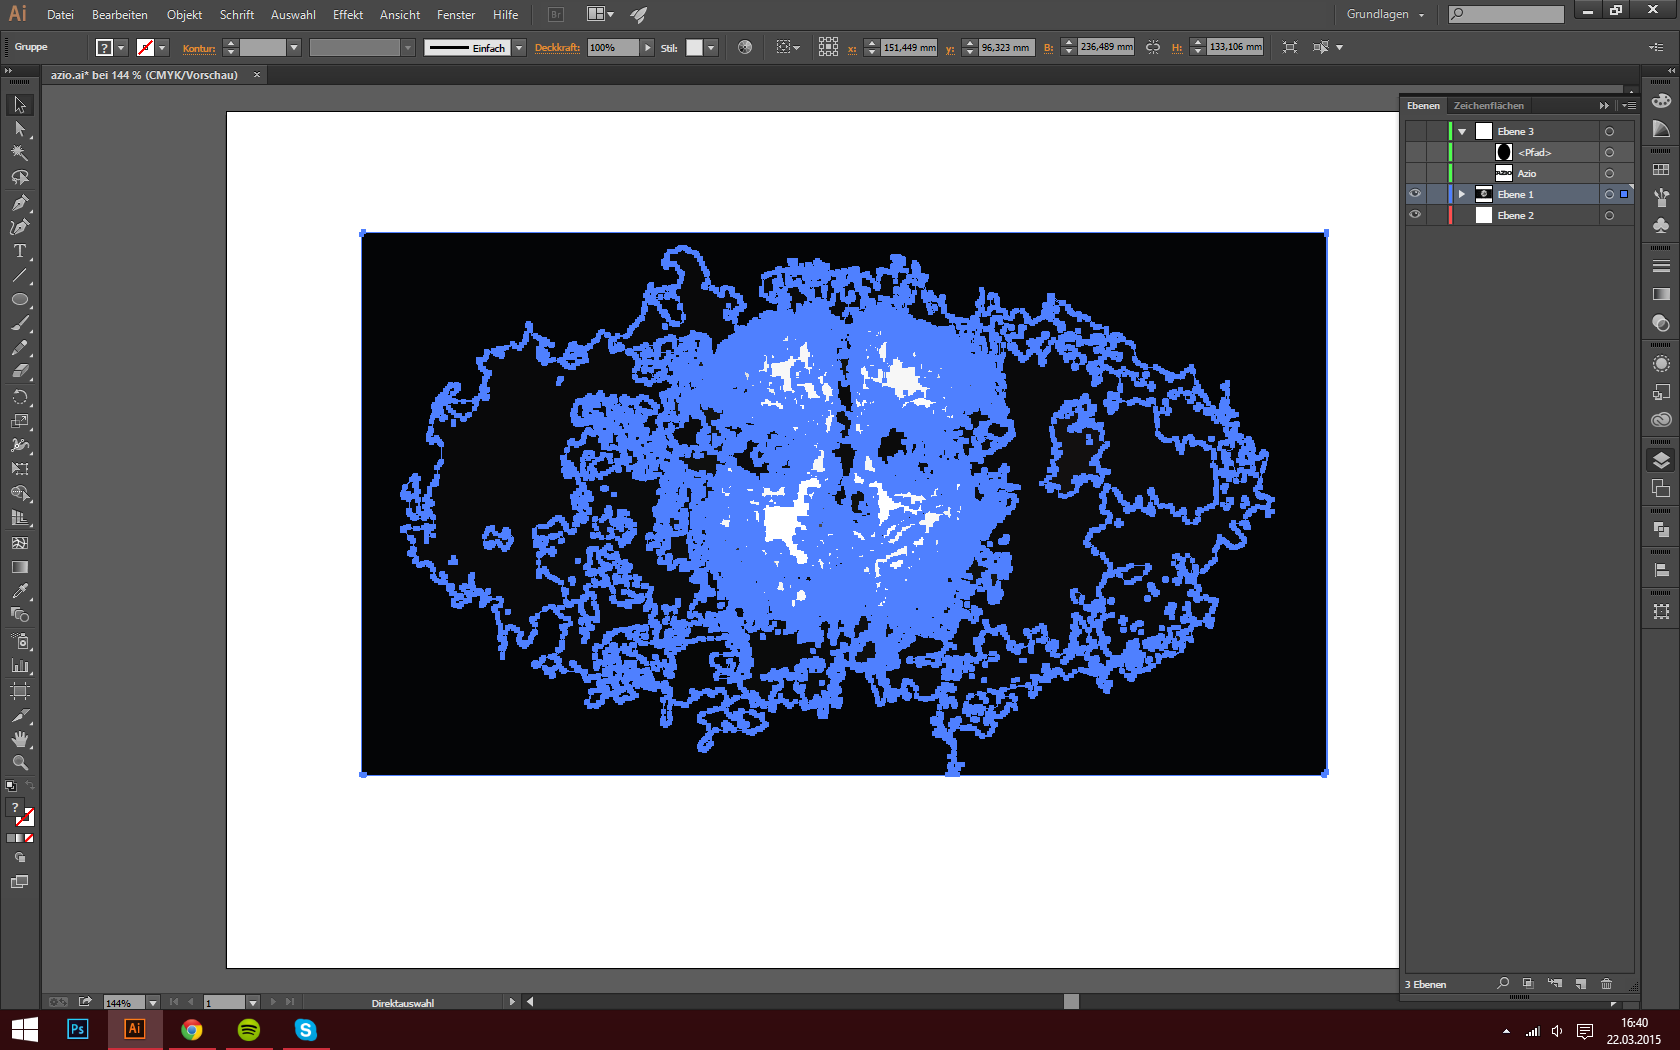Select the Ellipse tool
The image size is (1680, 1050).
pyautogui.click(x=20, y=299)
